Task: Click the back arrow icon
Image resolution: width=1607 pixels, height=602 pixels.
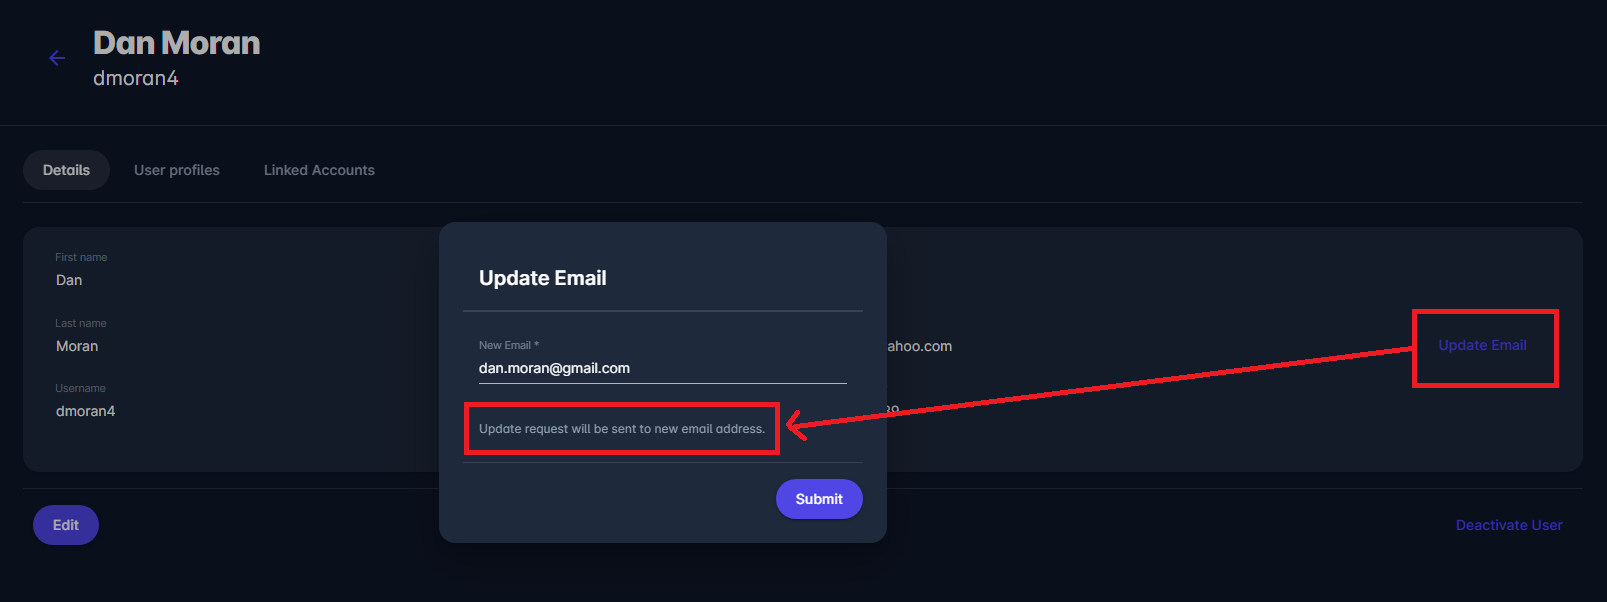Action: (57, 58)
